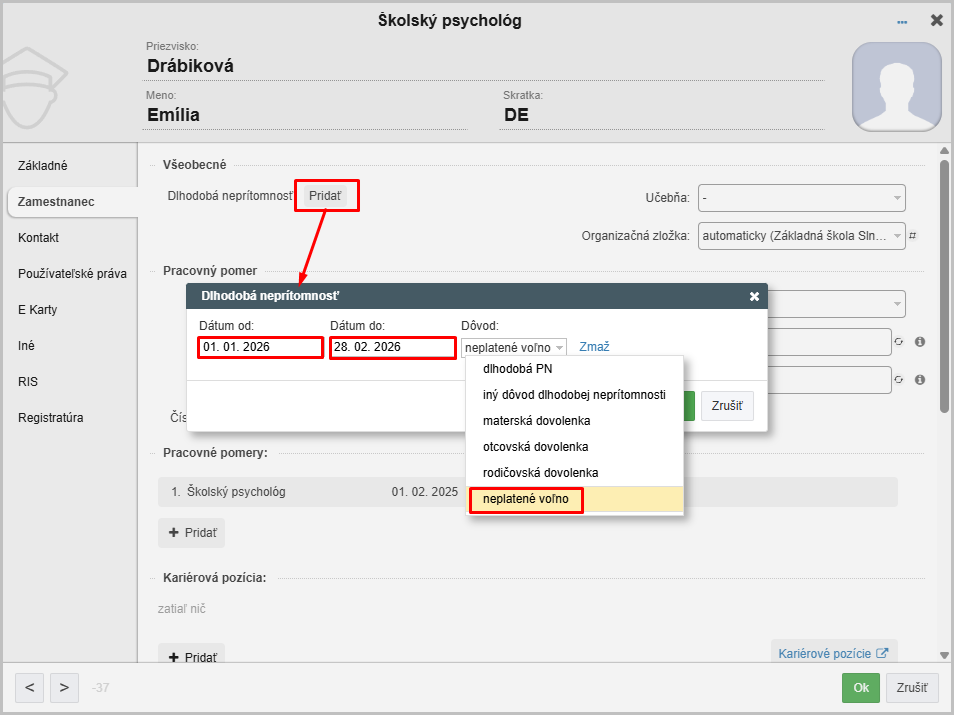This screenshot has width=954, height=715.
Task: Switch to the Kontakt tab
Action: point(39,238)
